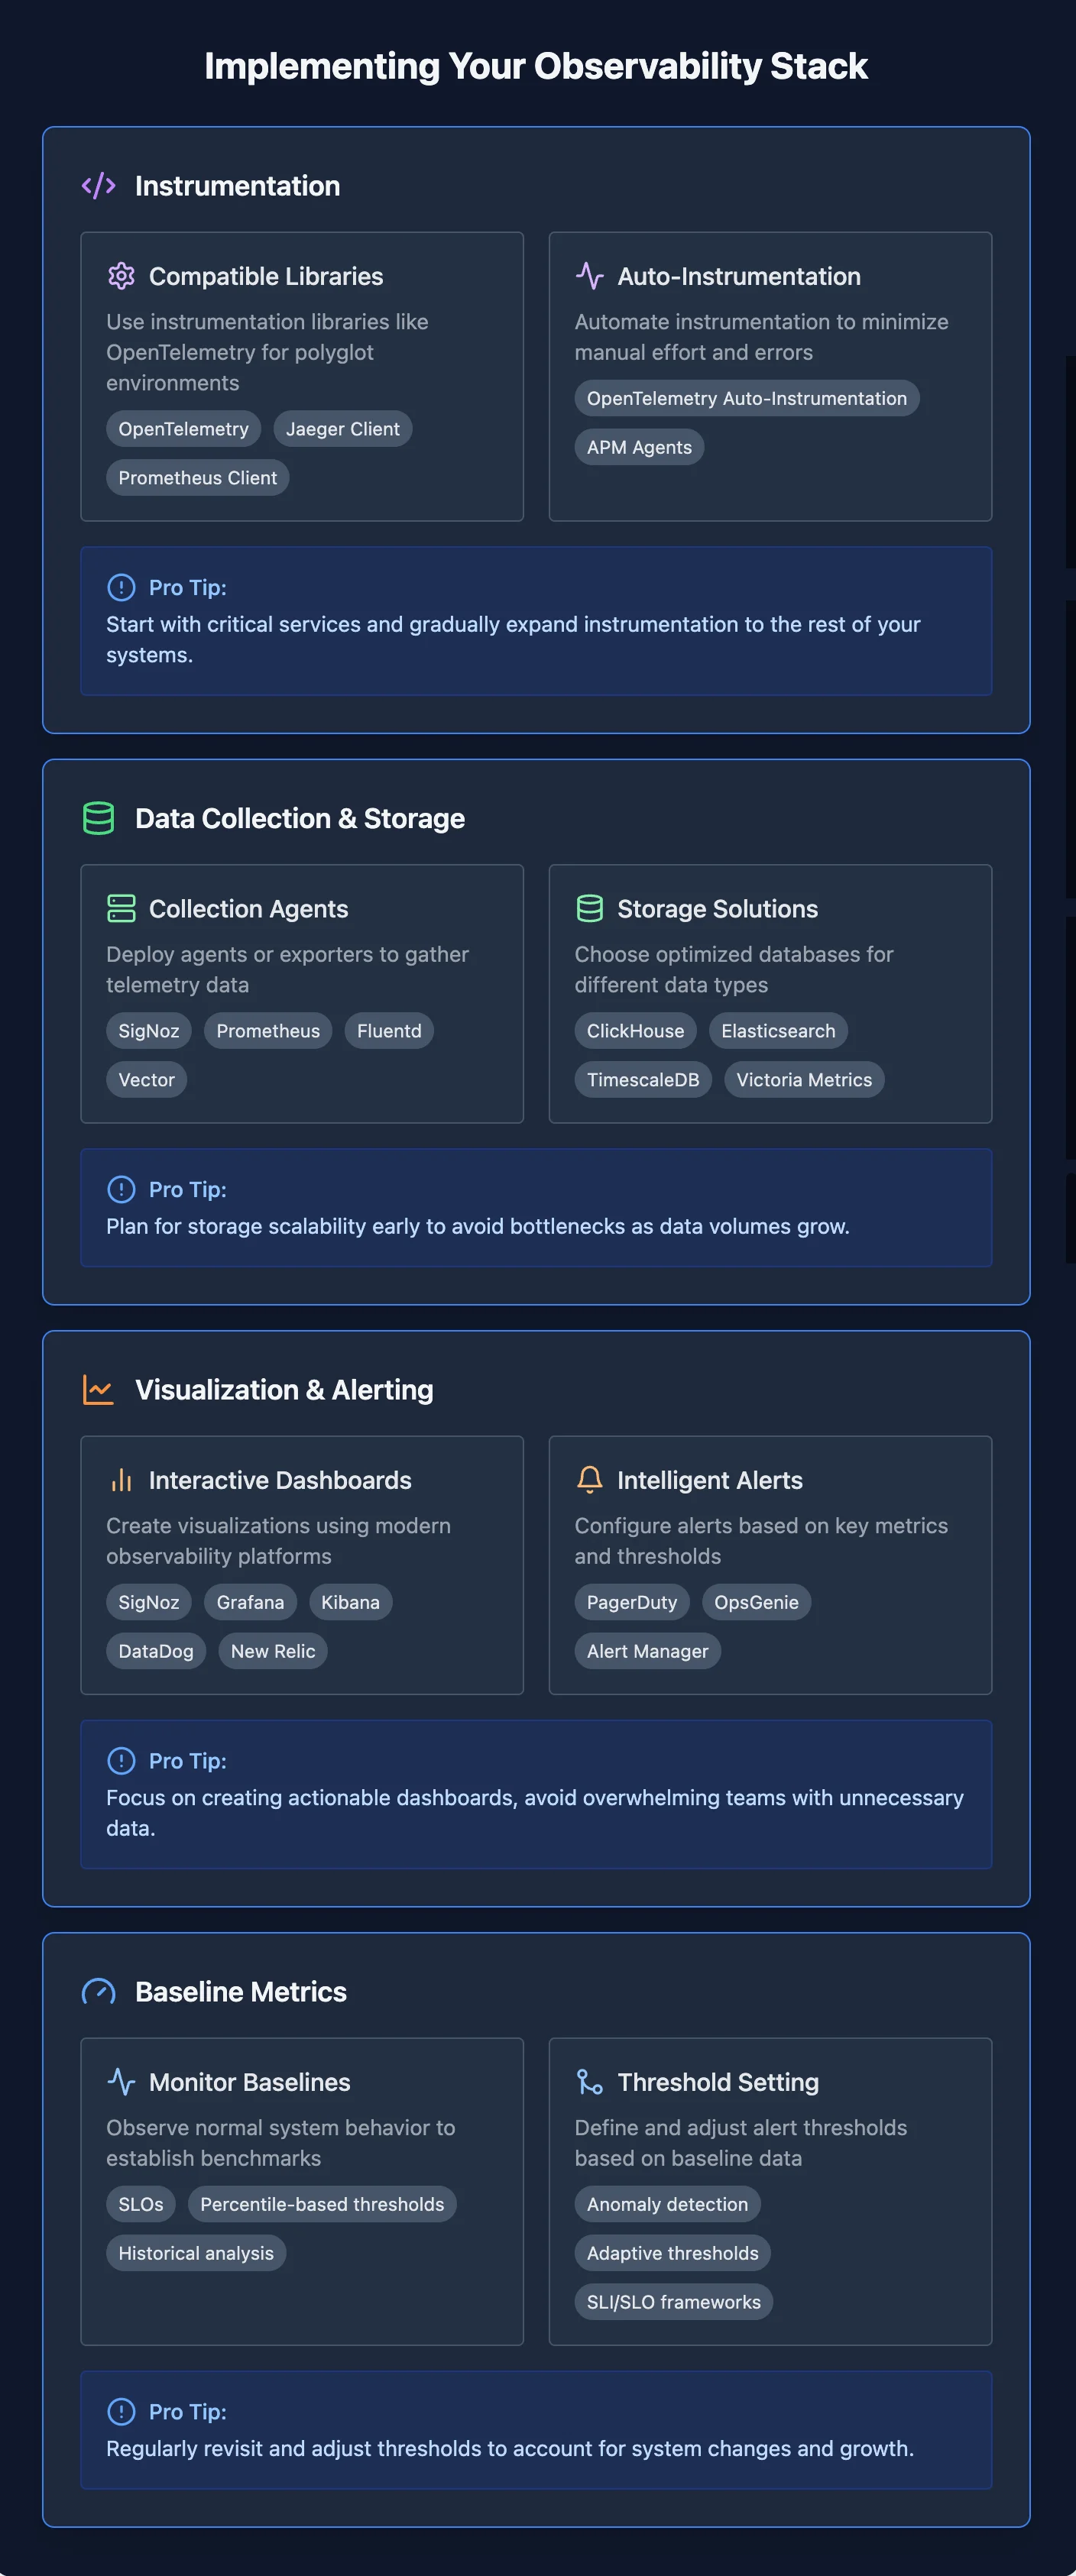Click the PagerDuty alert tag
This screenshot has height=2576, width=1076.
pos(632,1602)
